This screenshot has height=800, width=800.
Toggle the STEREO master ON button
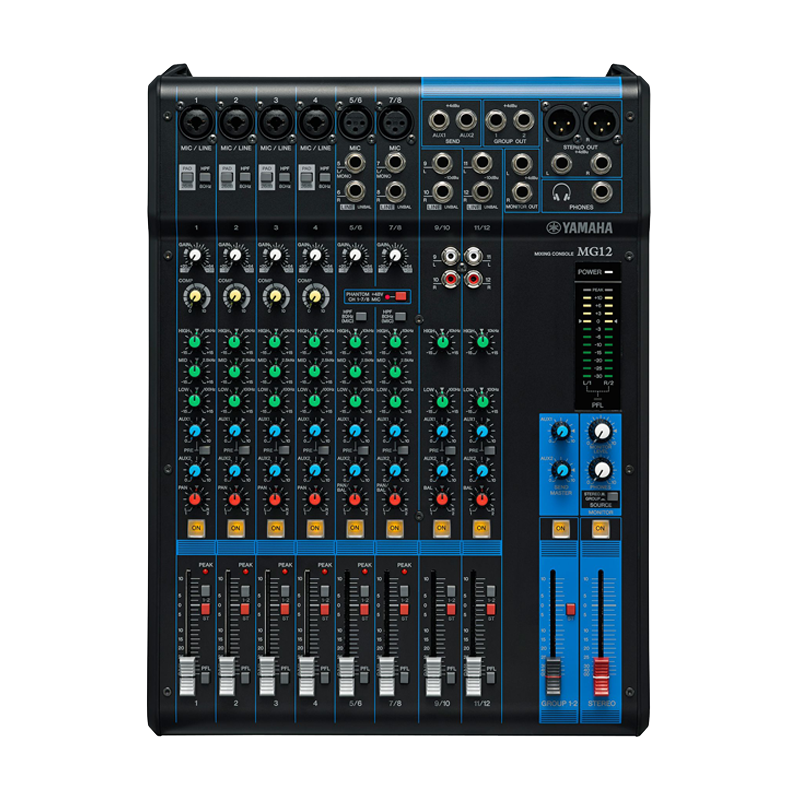tap(600, 528)
